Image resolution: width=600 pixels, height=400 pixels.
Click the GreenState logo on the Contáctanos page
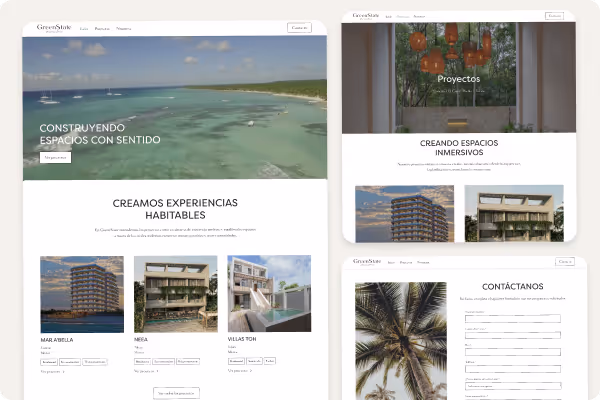pyautogui.click(x=367, y=262)
